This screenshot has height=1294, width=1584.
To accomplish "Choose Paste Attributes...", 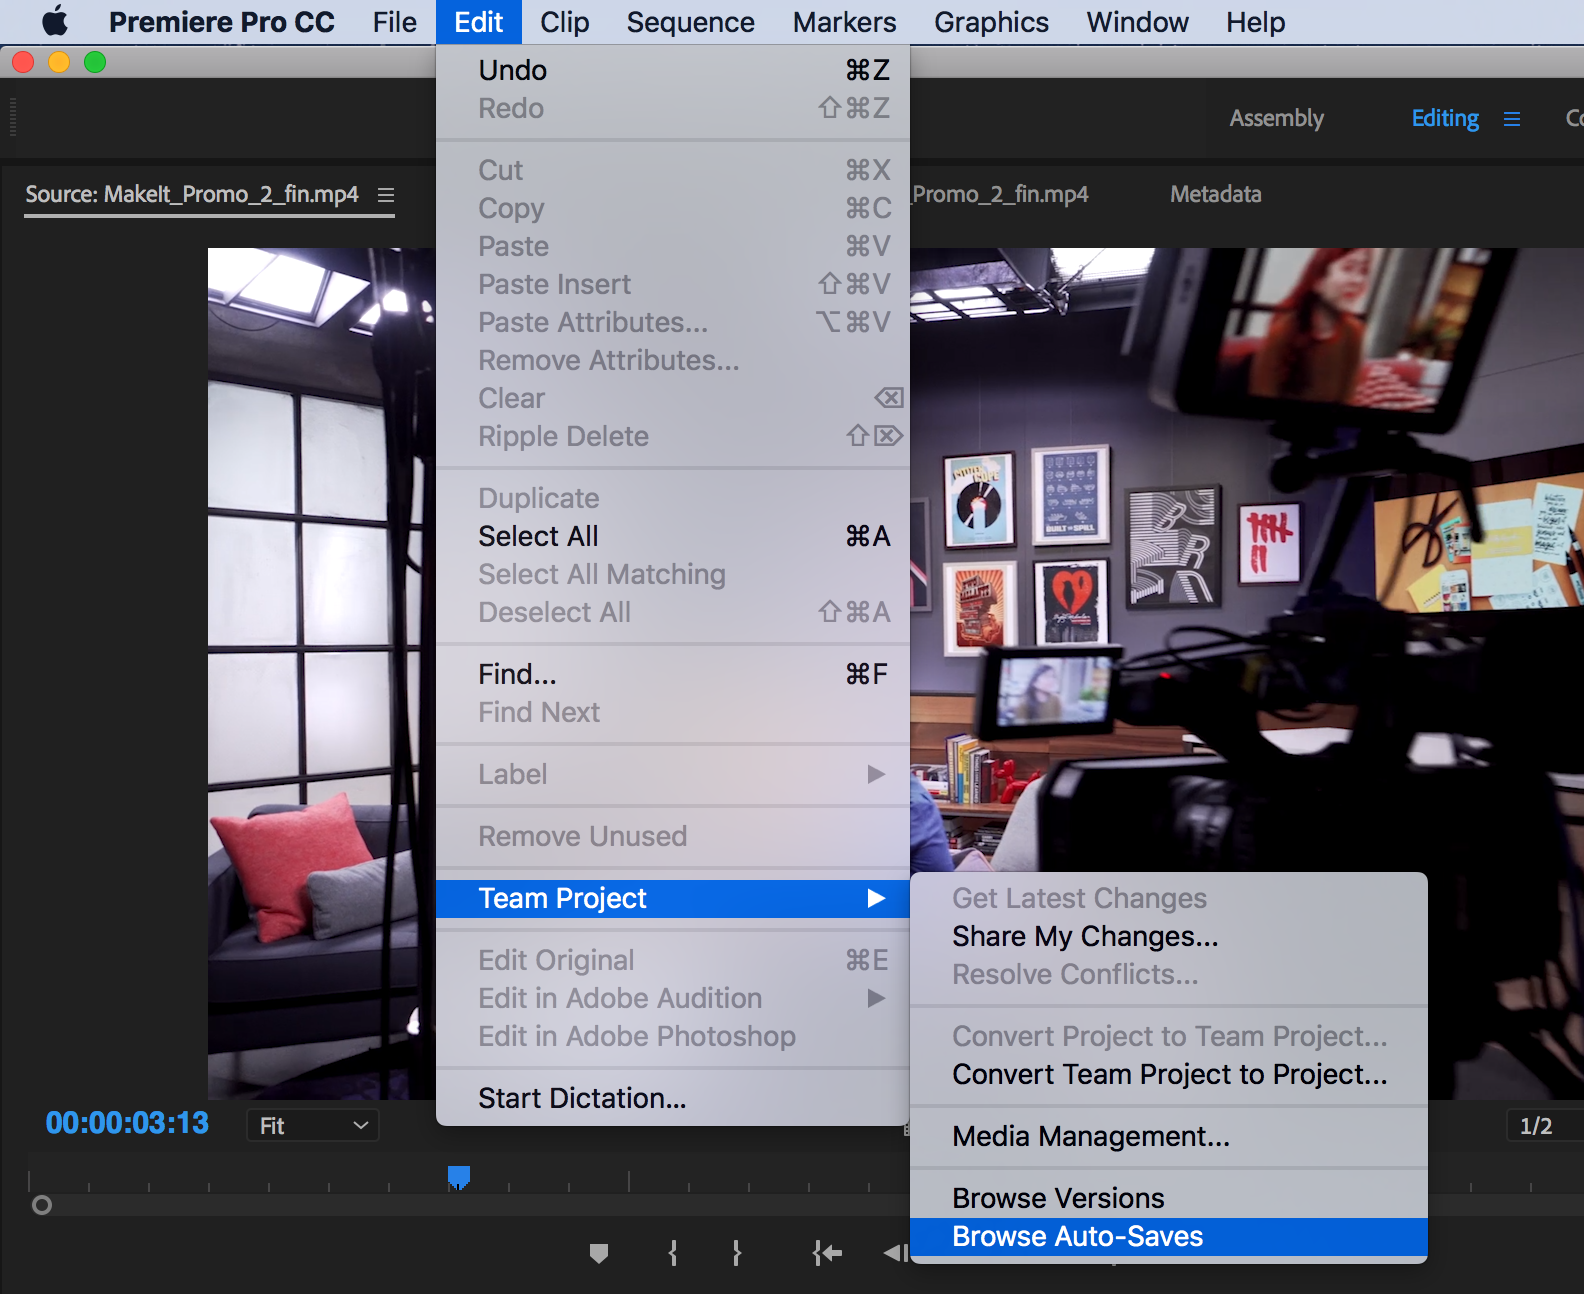I will pyautogui.click(x=673, y=322).
